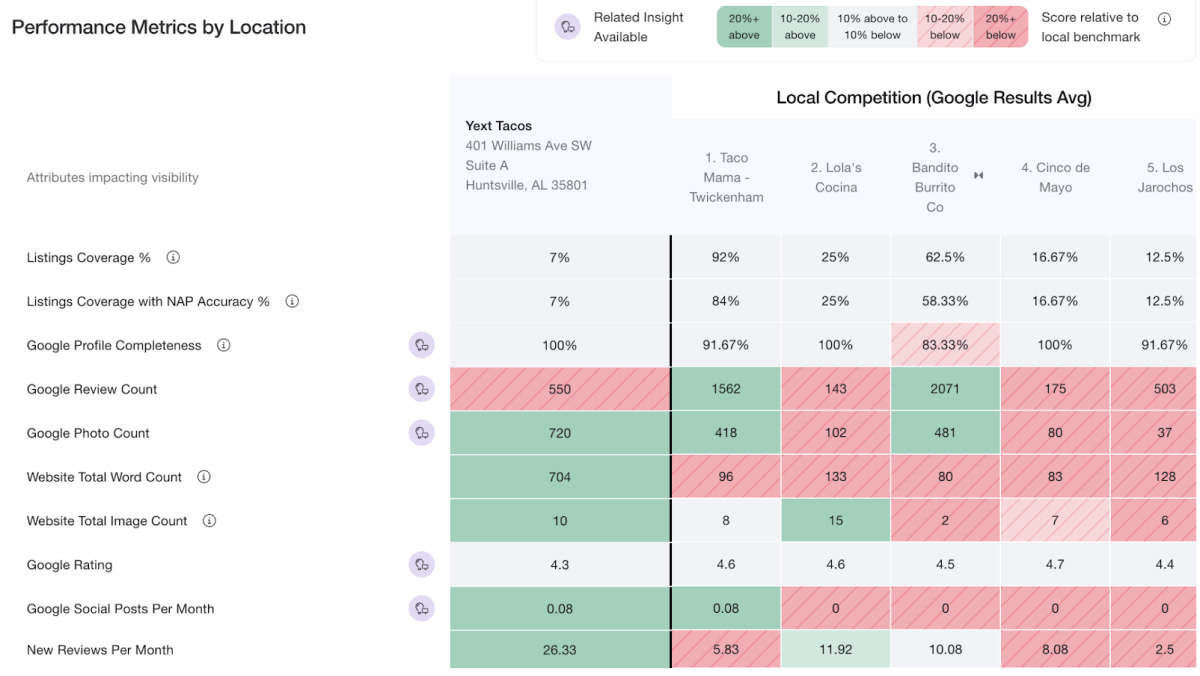
Task: Open insight icon for Google Social Posts
Action: pyautogui.click(x=422, y=608)
